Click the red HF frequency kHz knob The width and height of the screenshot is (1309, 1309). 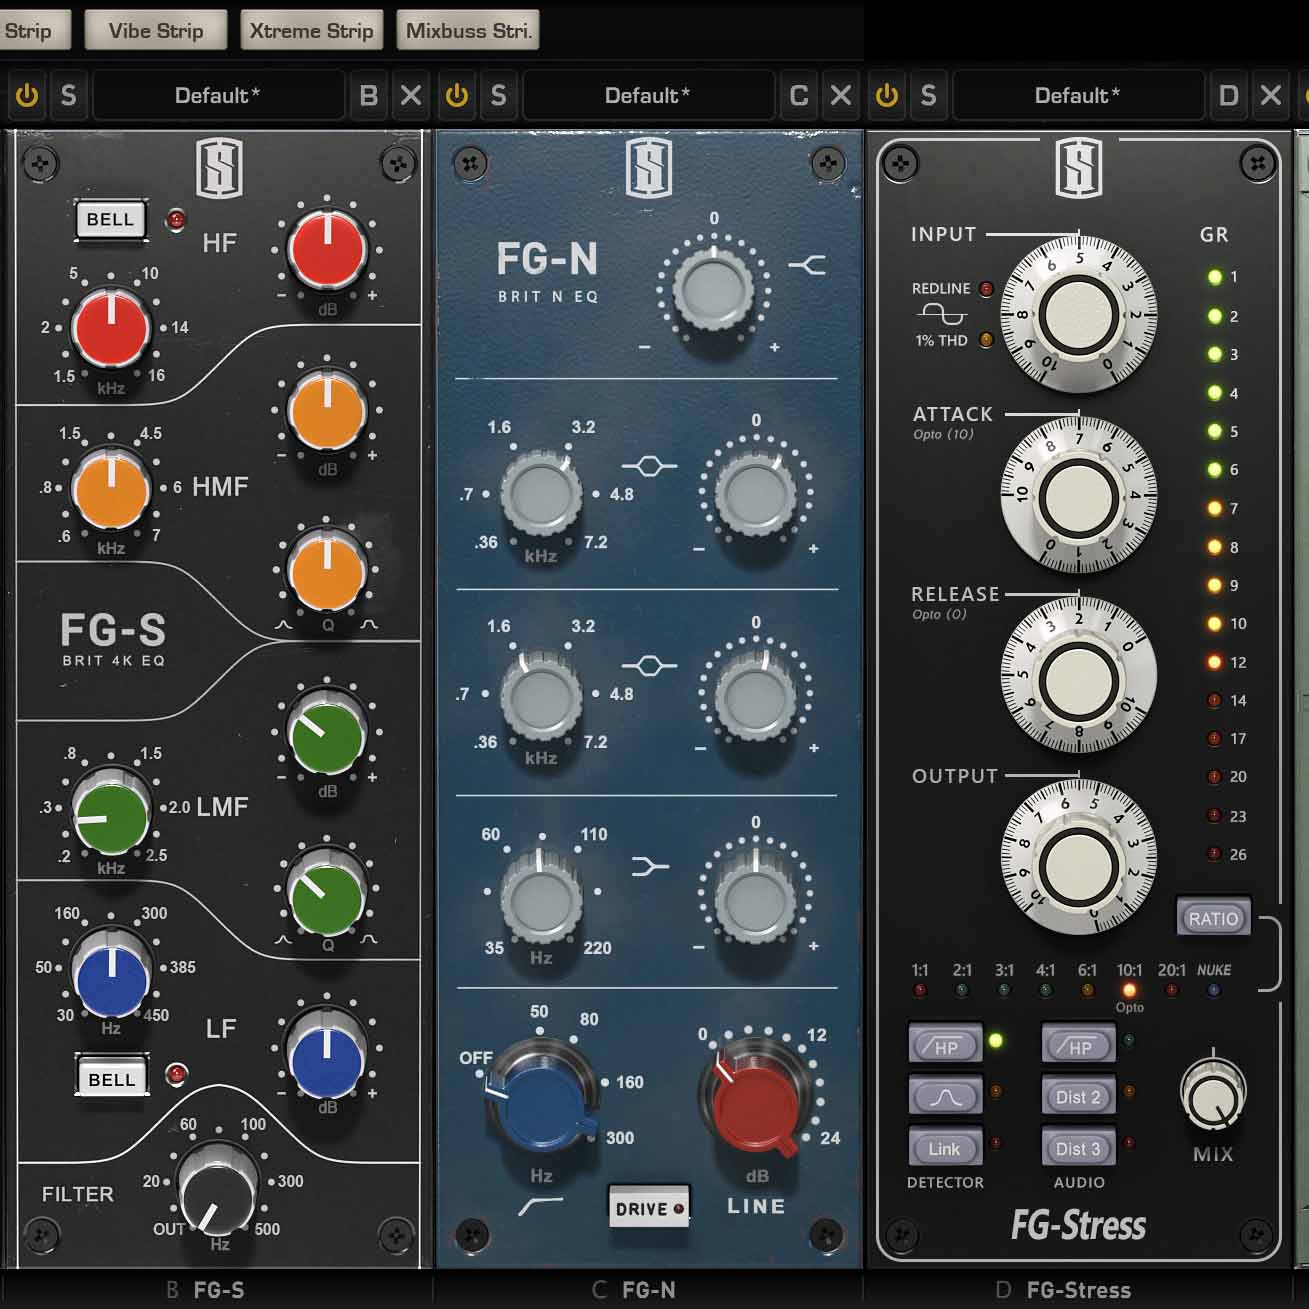[111, 330]
